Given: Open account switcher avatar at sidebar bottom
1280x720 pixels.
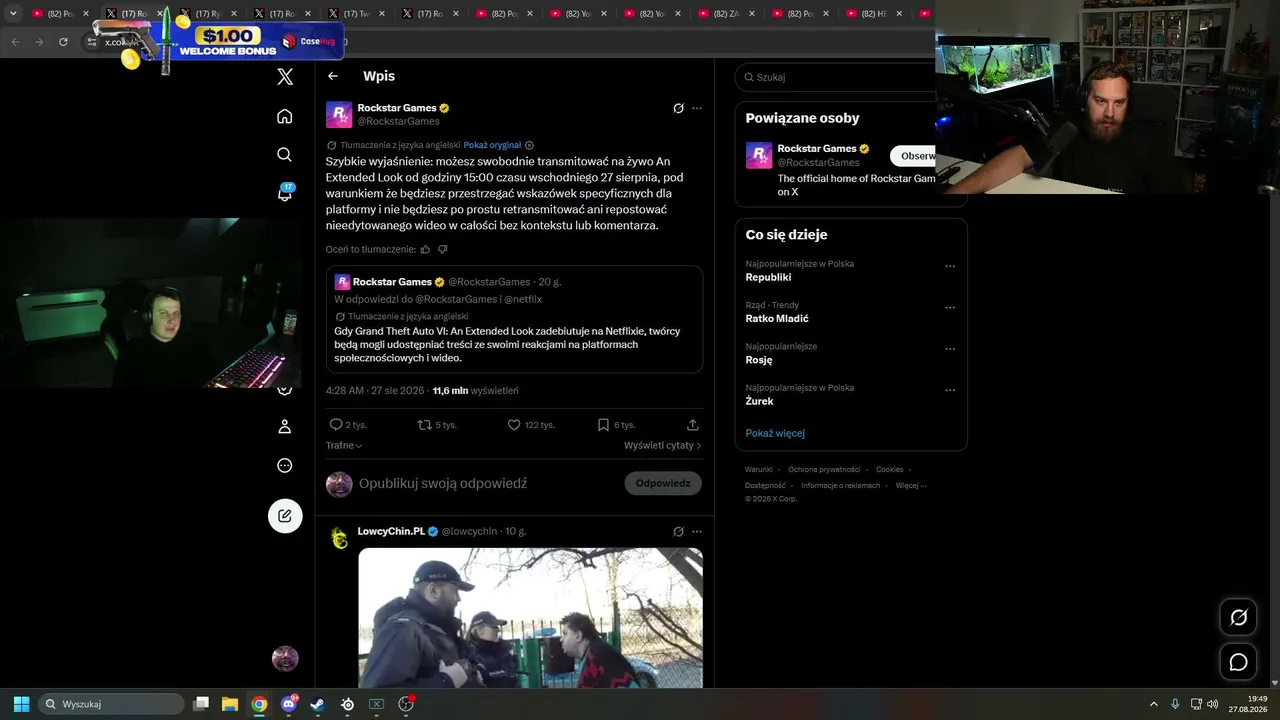Looking at the screenshot, I should click(x=285, y=658).
